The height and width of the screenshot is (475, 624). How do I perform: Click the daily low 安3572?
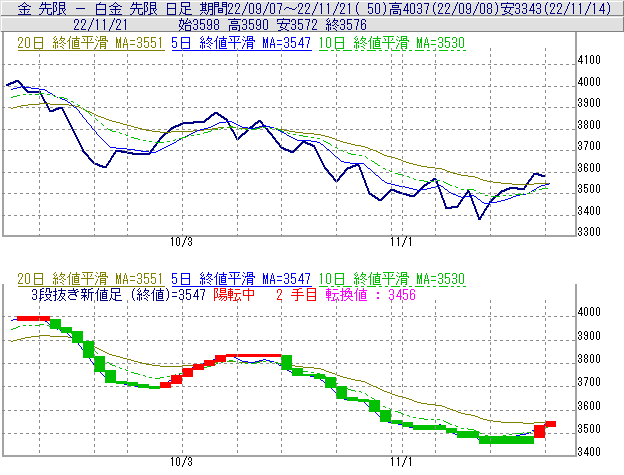pos(297,25)
